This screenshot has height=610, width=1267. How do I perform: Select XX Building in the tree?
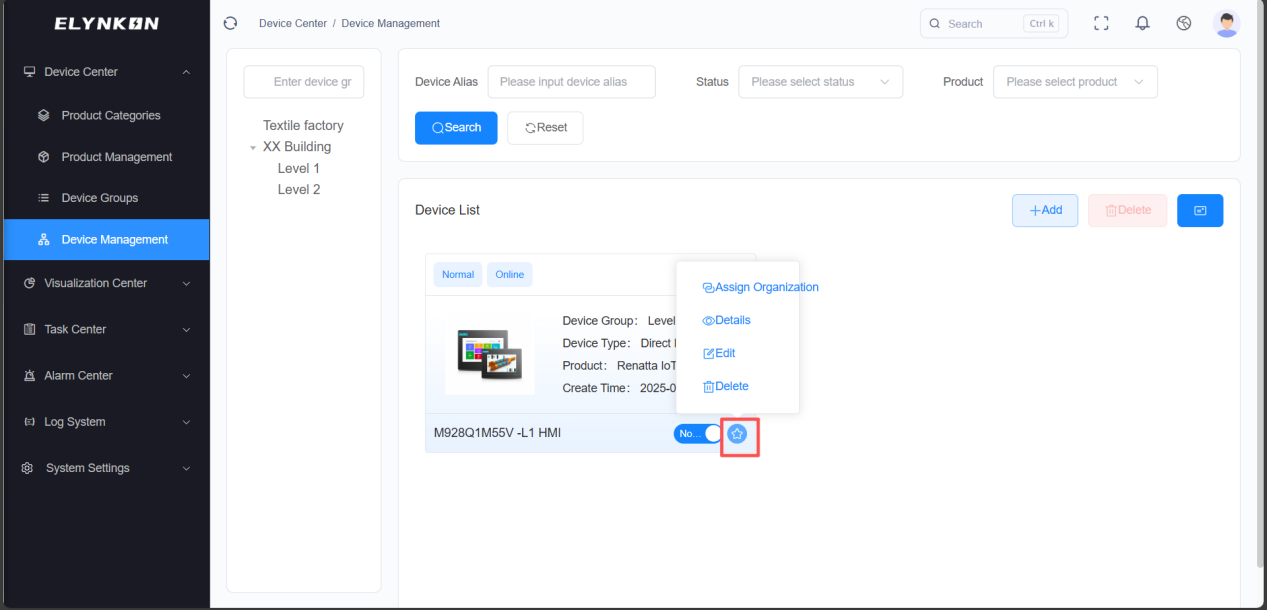(297, 147)
